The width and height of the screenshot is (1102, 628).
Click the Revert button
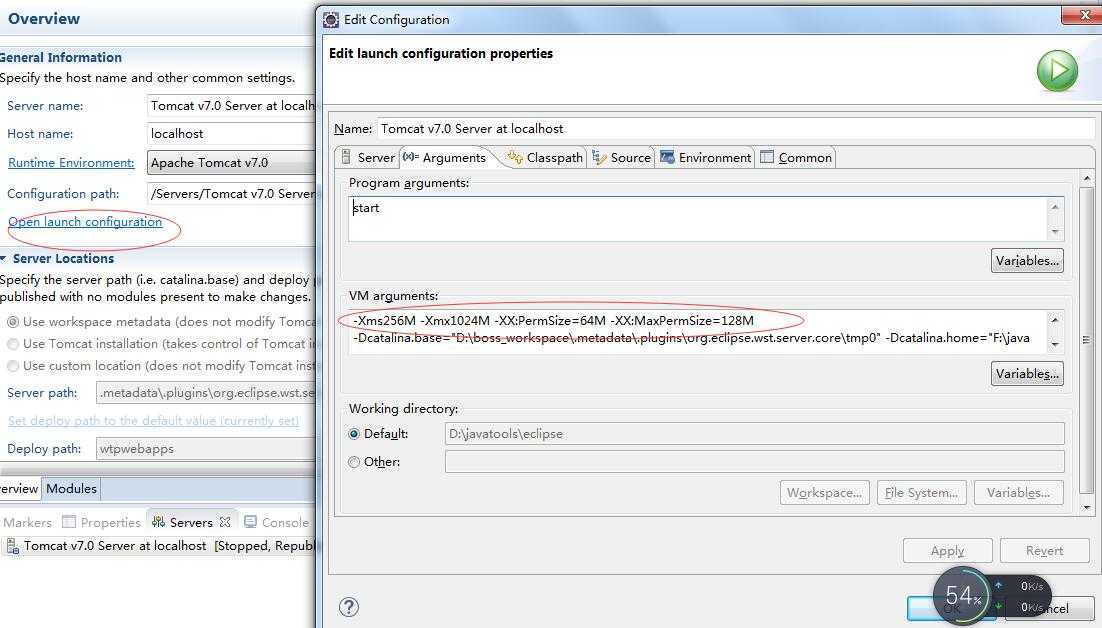pyautogui.click(x=1044, y=551)
